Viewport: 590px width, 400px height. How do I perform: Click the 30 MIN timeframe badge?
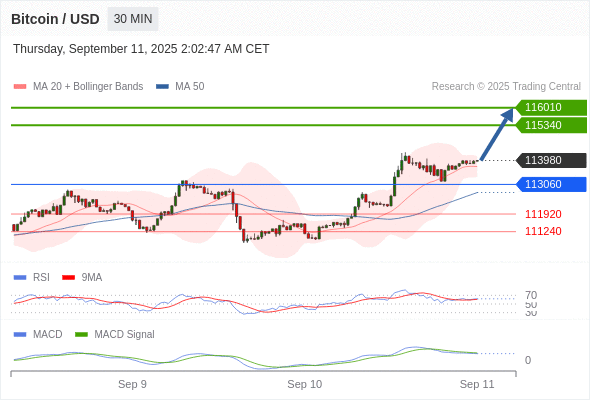tap(133, 19)
